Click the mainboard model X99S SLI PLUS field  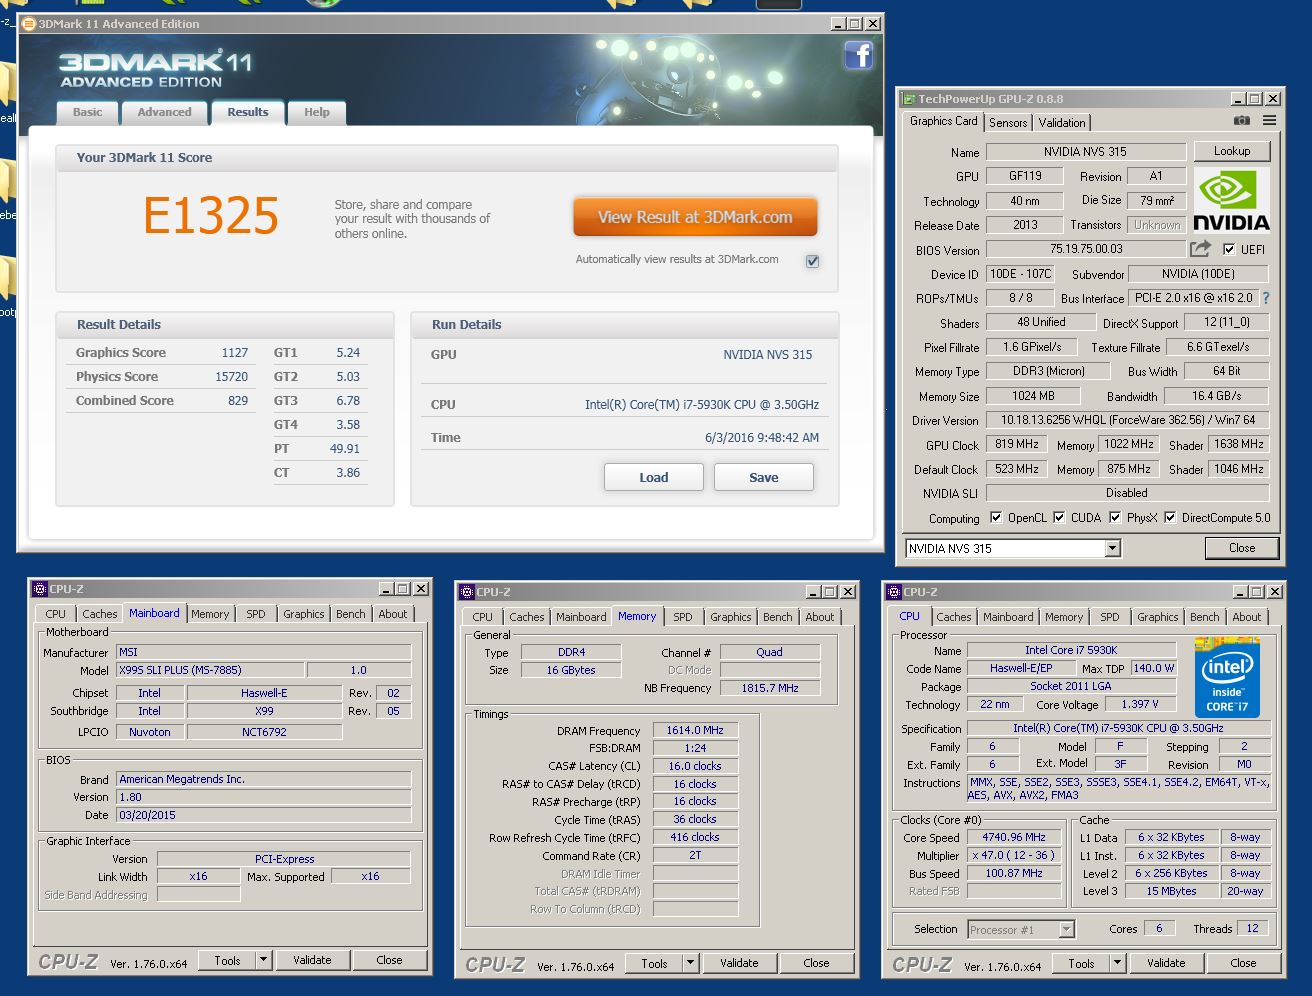(x=209, y=670)
